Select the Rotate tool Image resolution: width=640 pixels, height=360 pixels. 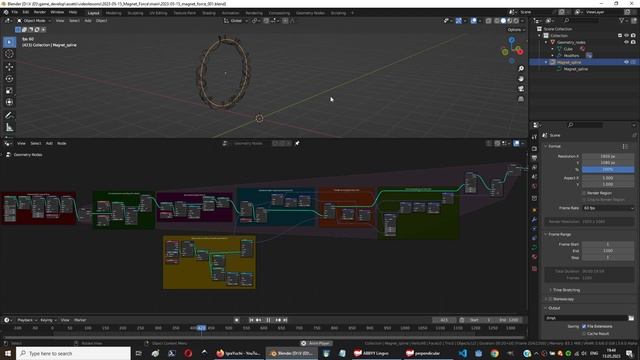pyautogui.click(x=9, y=78)
